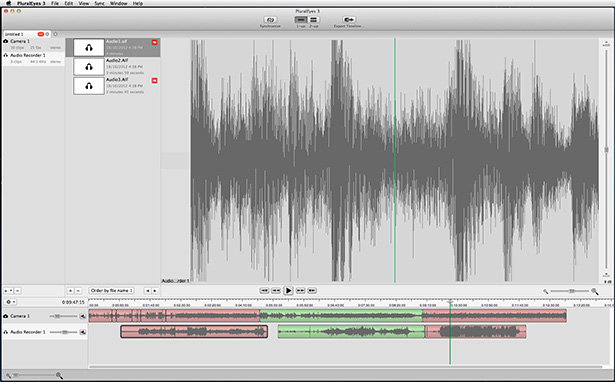
Task: Click the waveform zoom in magnifier icon
Action: tap(595, 291)
